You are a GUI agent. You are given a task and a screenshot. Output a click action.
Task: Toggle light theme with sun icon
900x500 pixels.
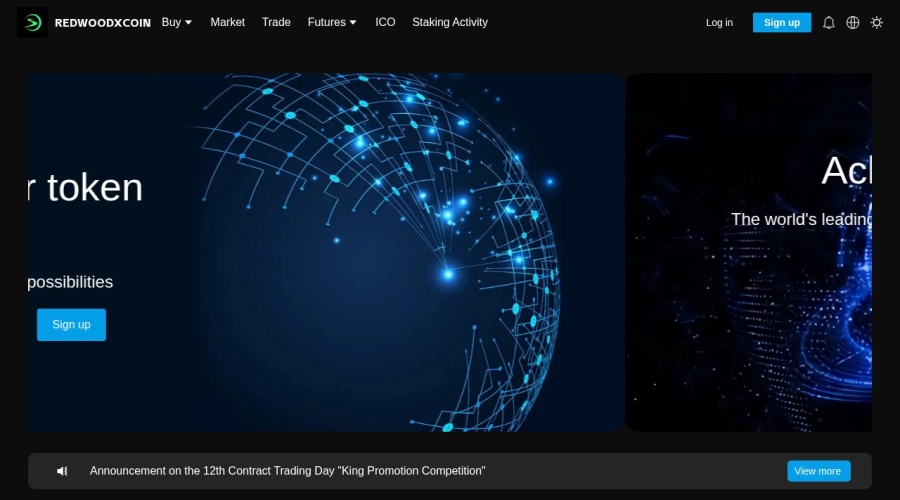click(876, 22)
